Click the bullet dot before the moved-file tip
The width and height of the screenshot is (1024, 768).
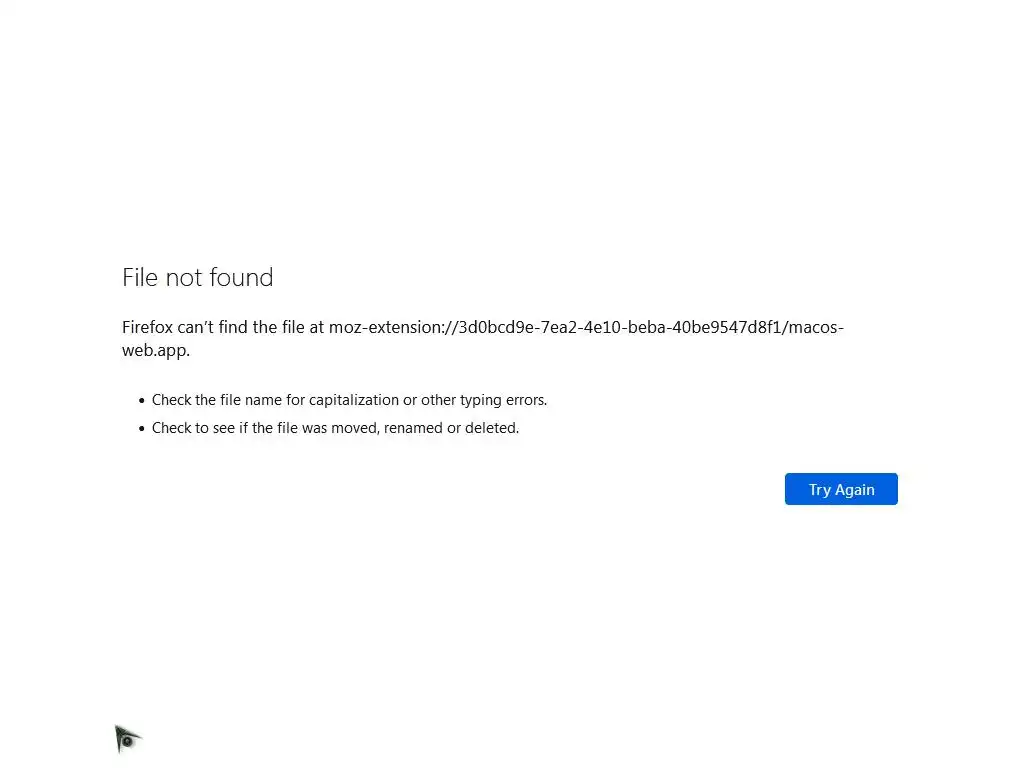[x=142, y=428]
